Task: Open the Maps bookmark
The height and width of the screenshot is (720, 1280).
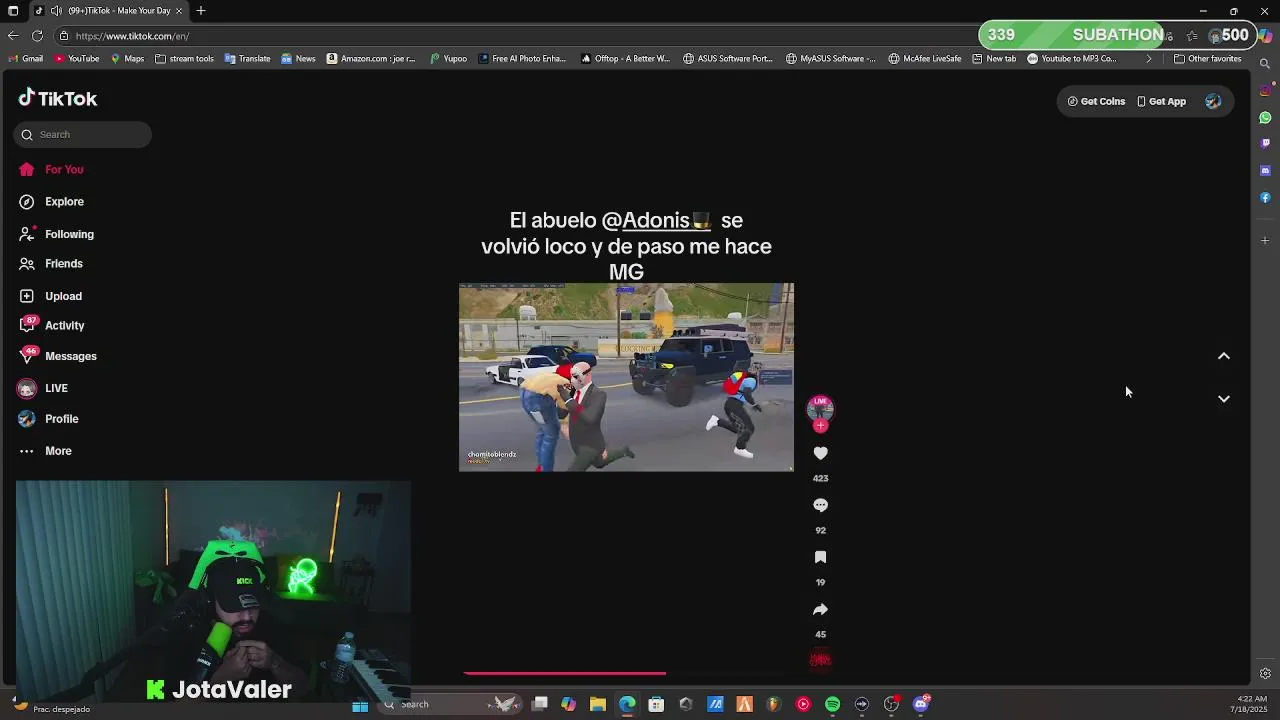Action: point(127,59)
